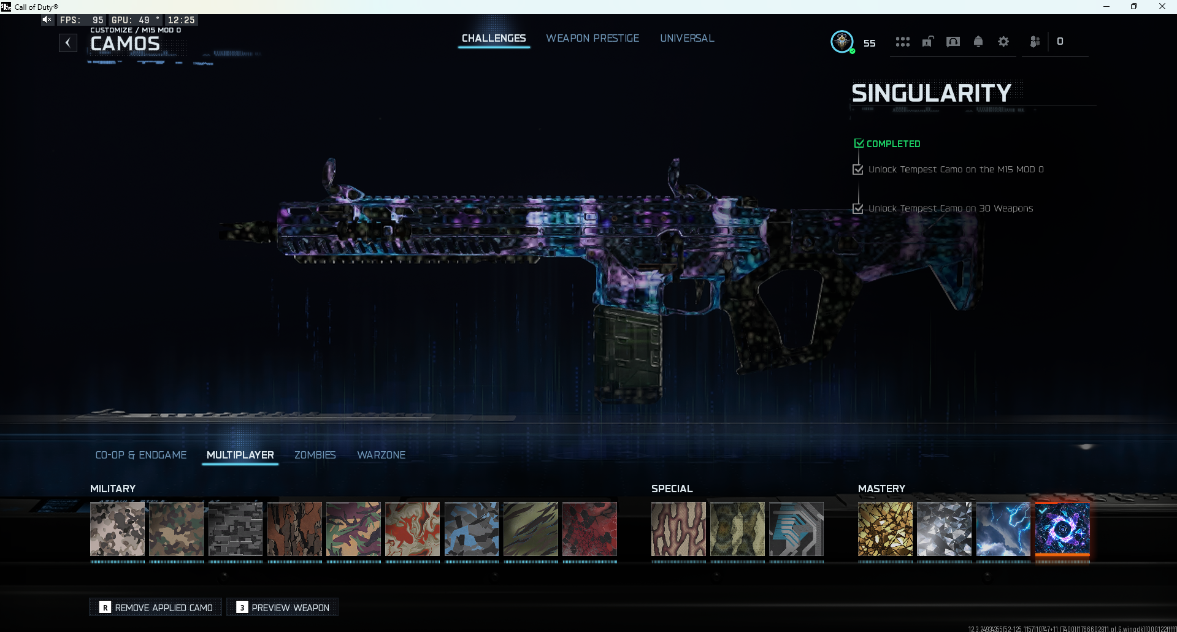Click the Call of Duty app icon in title bar
Viewport: 1177px width, 632px height.
(6, 7)
